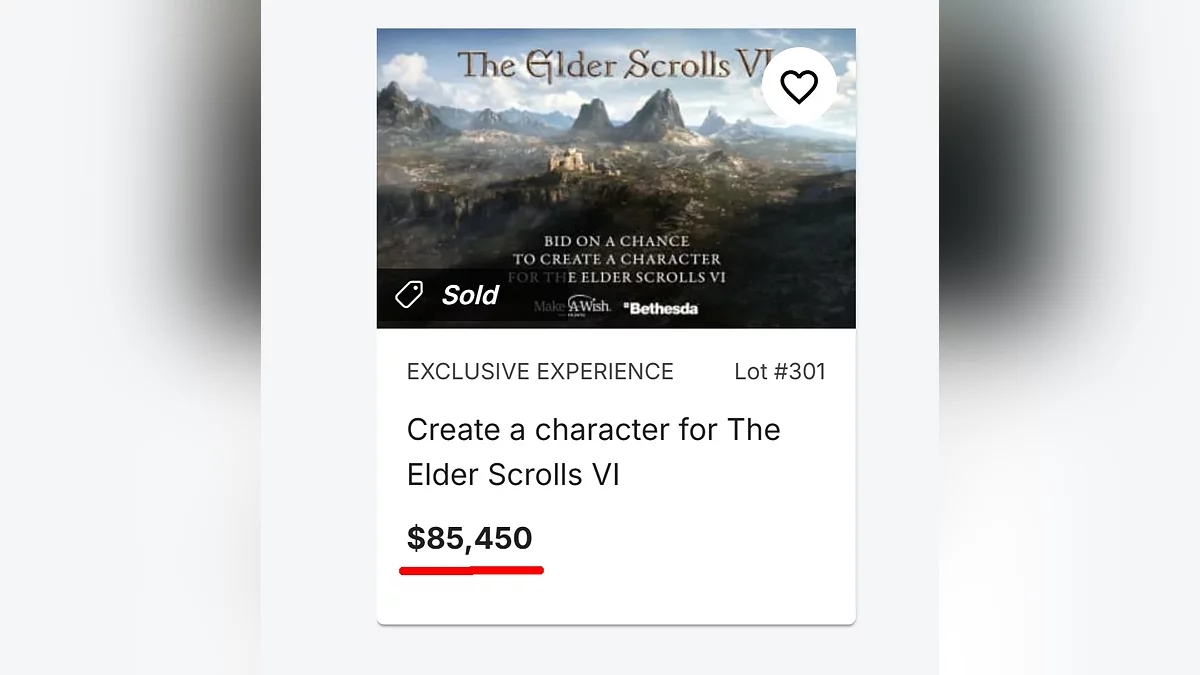Click the "BID ON A CHANCE" text line
This screenshot has height=675, width=1200.
tap(616, 241)
